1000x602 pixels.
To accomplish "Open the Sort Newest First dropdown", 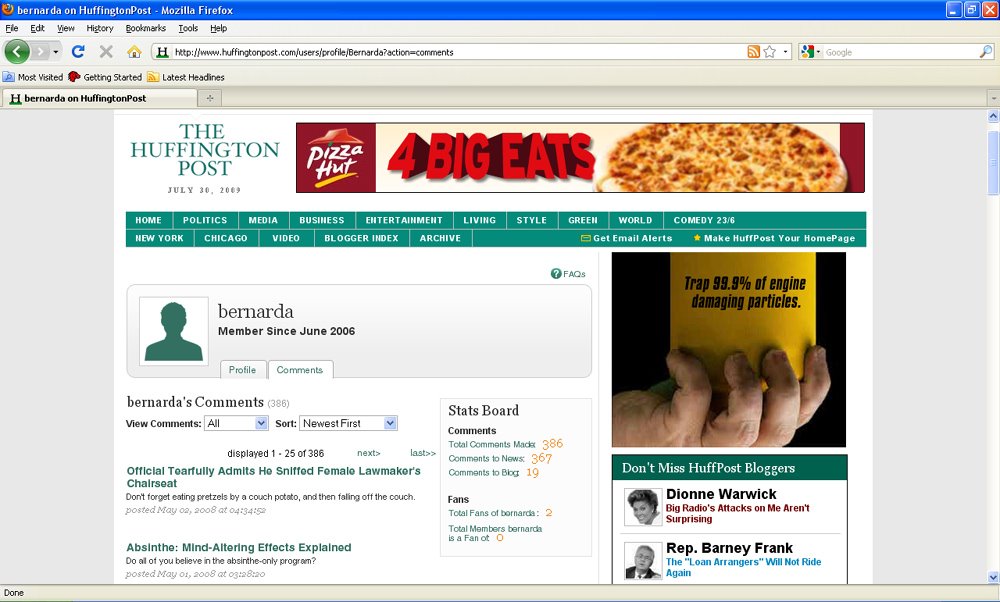I will (x=348, y=423).
